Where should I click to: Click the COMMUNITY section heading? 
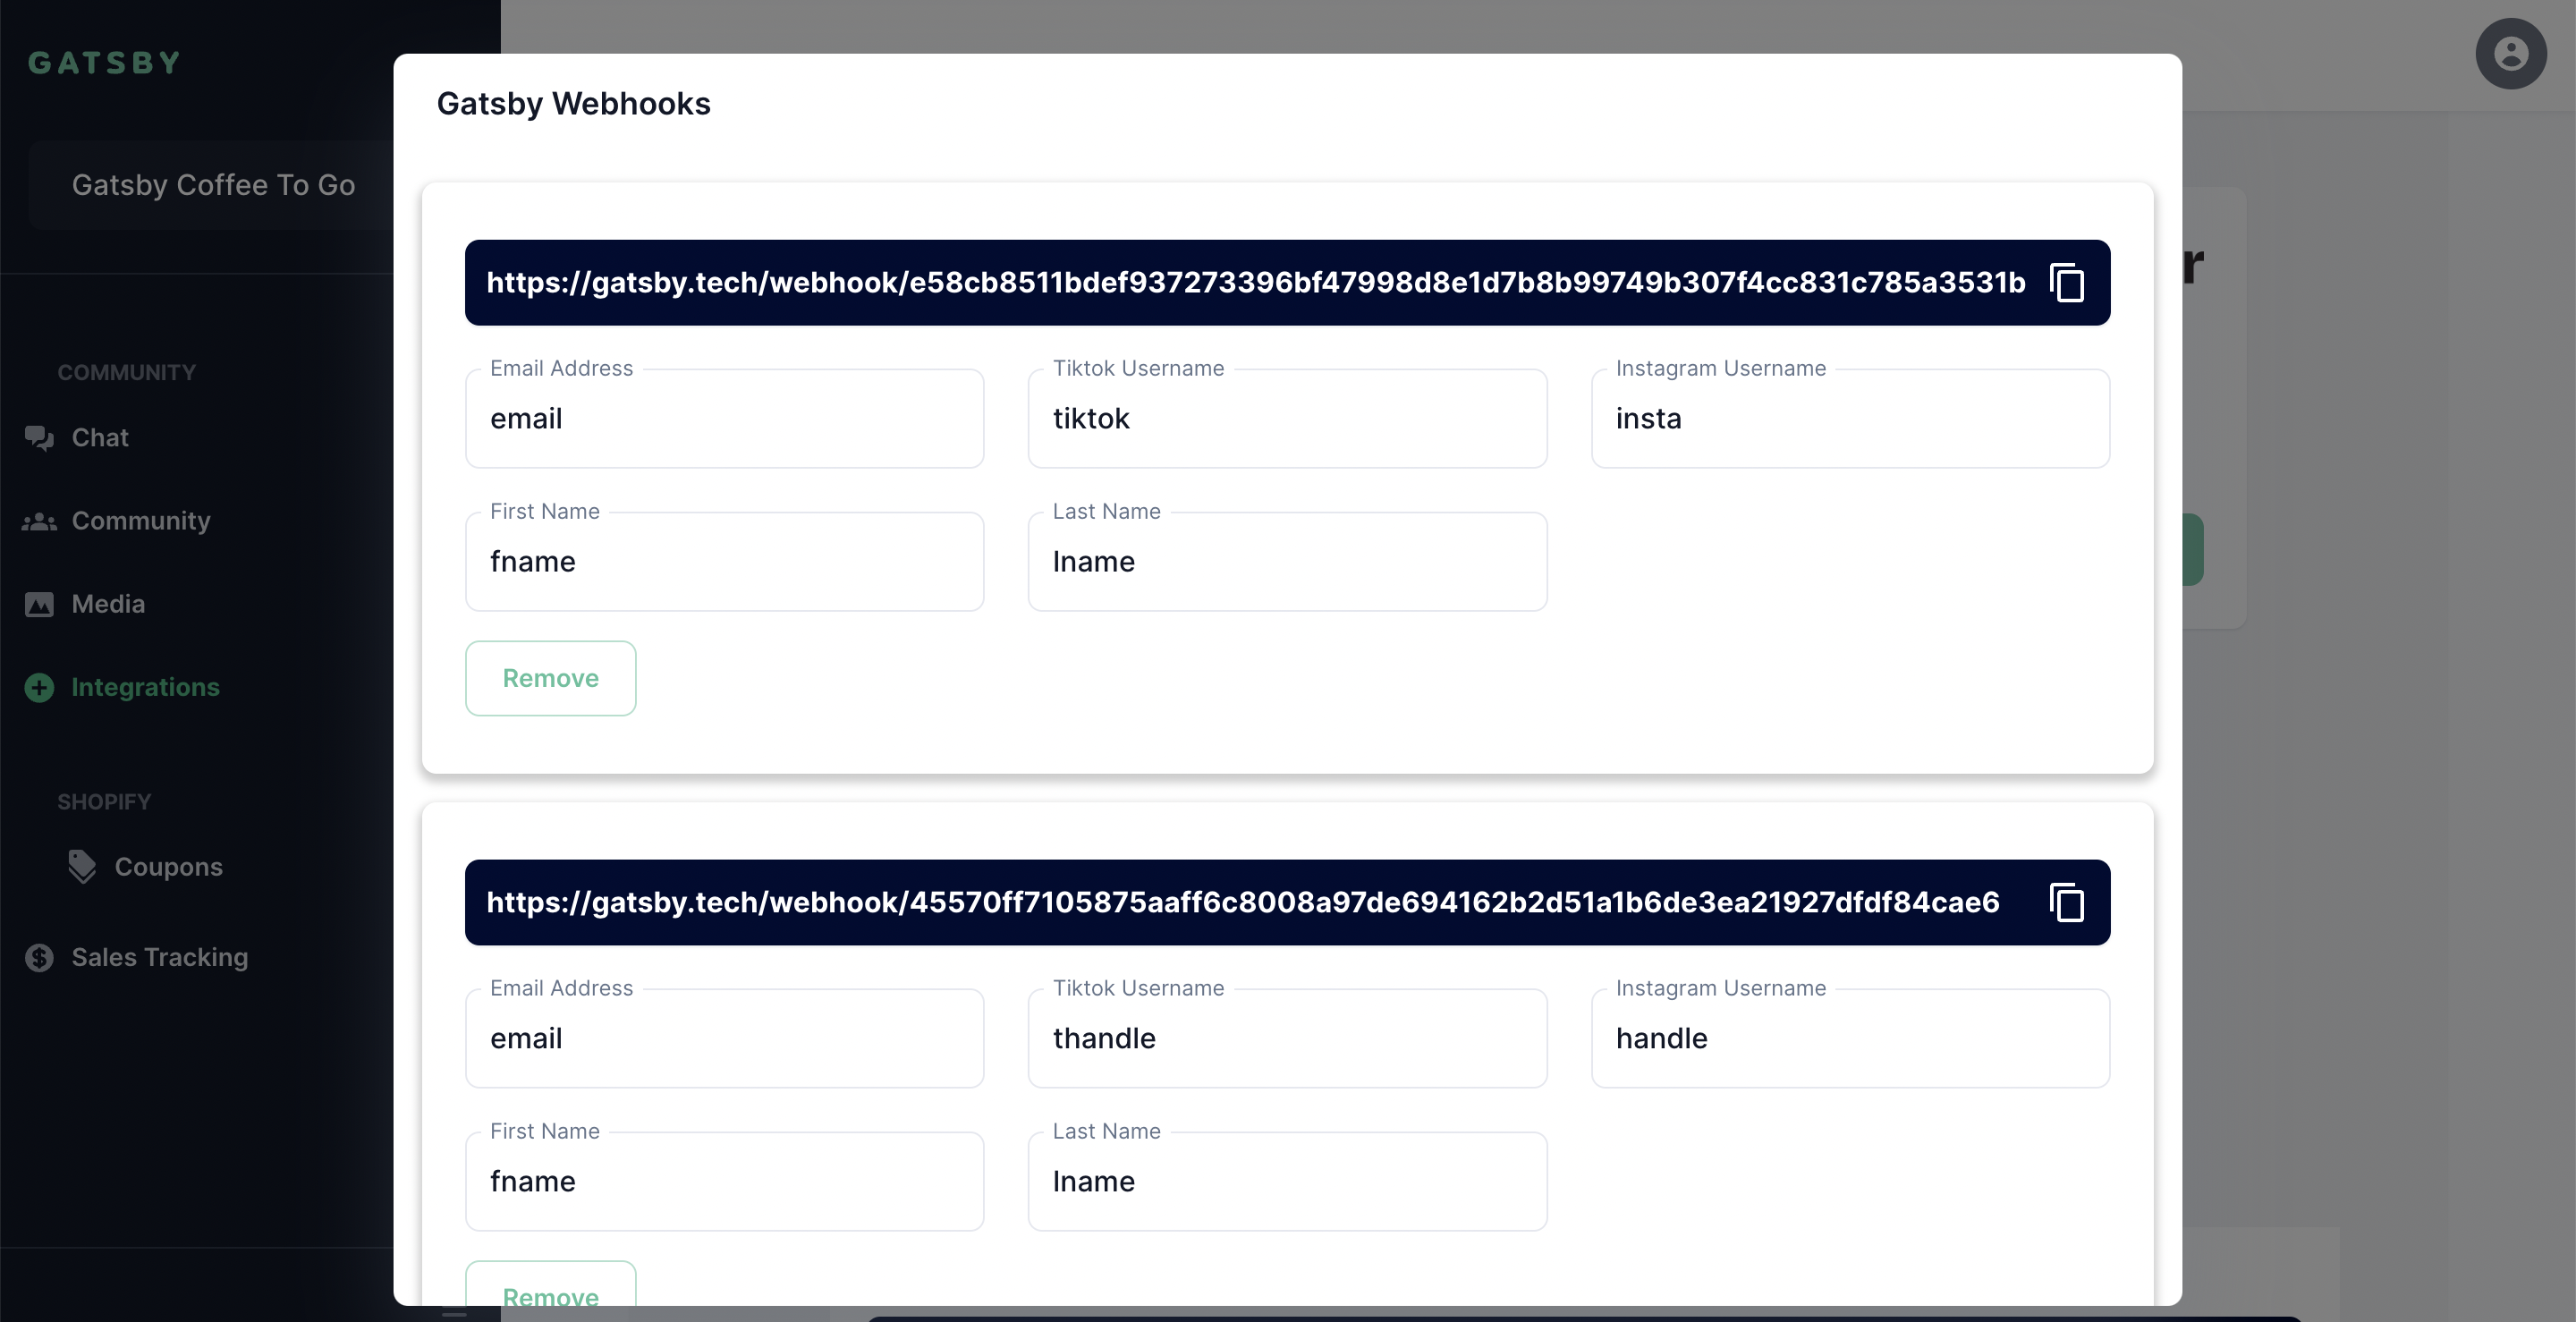pyautogui.click(x=126, y=373)
